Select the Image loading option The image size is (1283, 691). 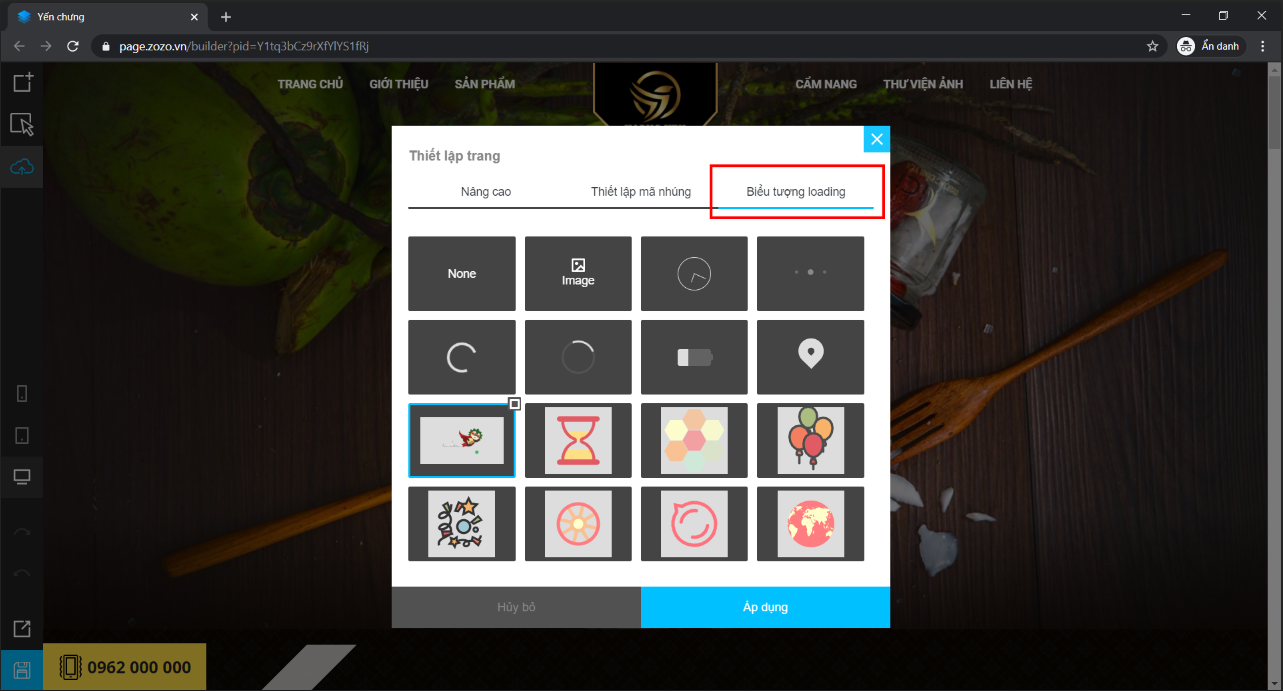click(578, 274)
